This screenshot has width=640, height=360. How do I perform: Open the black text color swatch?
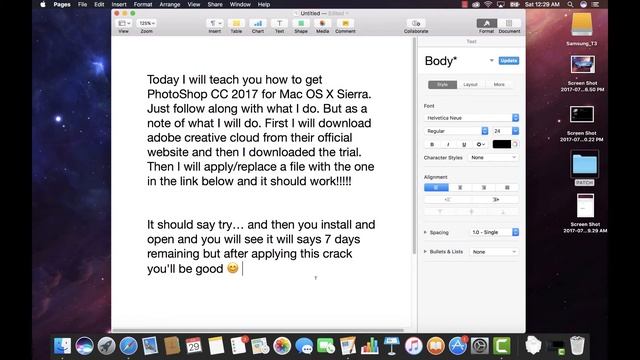pyautogui.click(x=502, y=144)
